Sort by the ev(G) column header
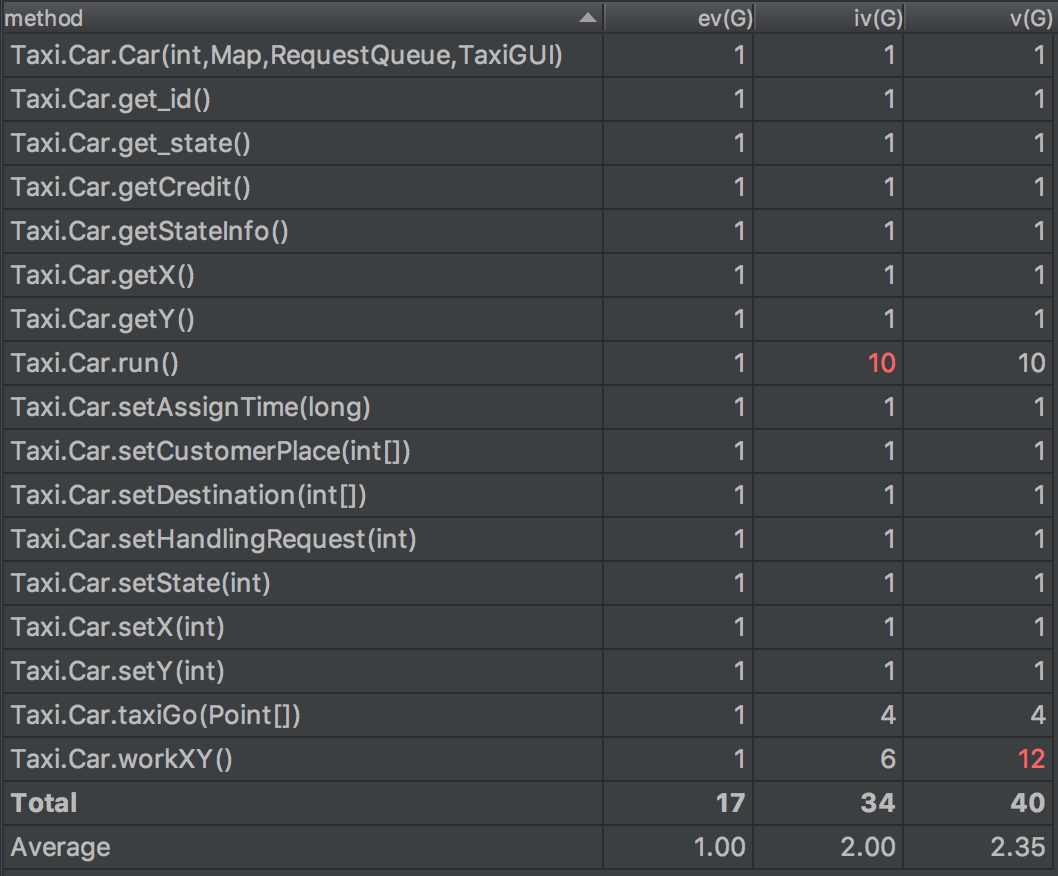The image size is (1058, 876). coord(724,18)
